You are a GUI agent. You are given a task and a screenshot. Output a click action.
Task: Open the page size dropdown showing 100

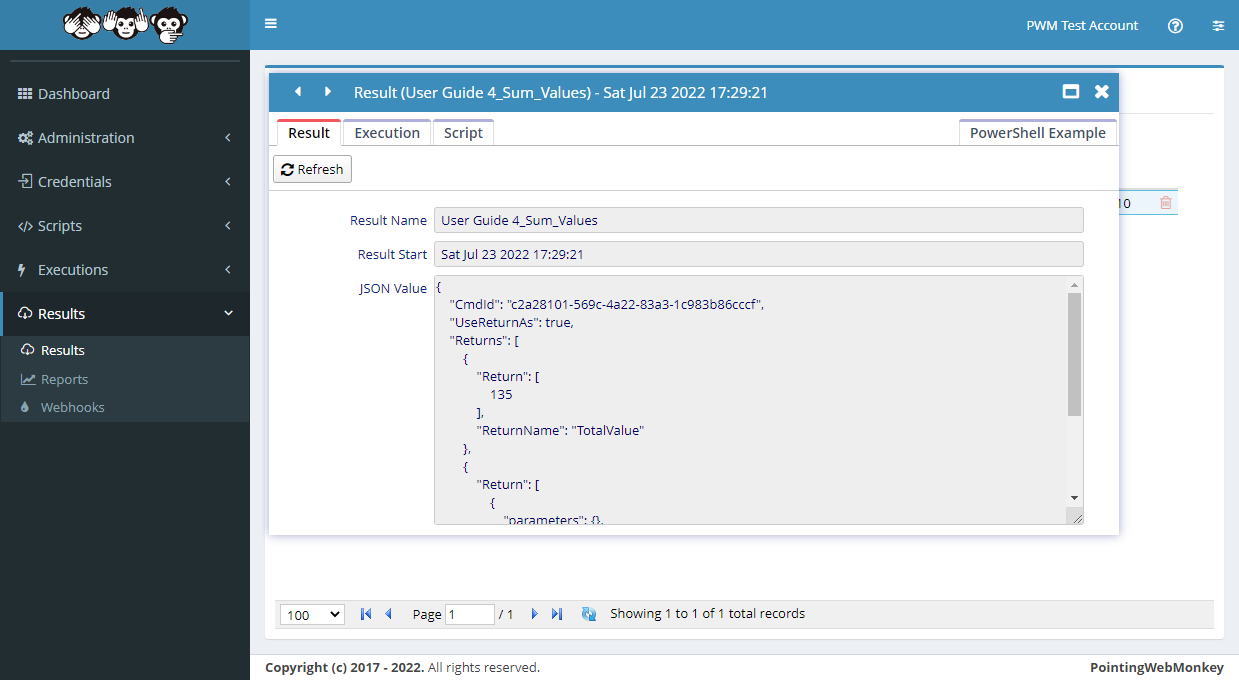point(312,615)
